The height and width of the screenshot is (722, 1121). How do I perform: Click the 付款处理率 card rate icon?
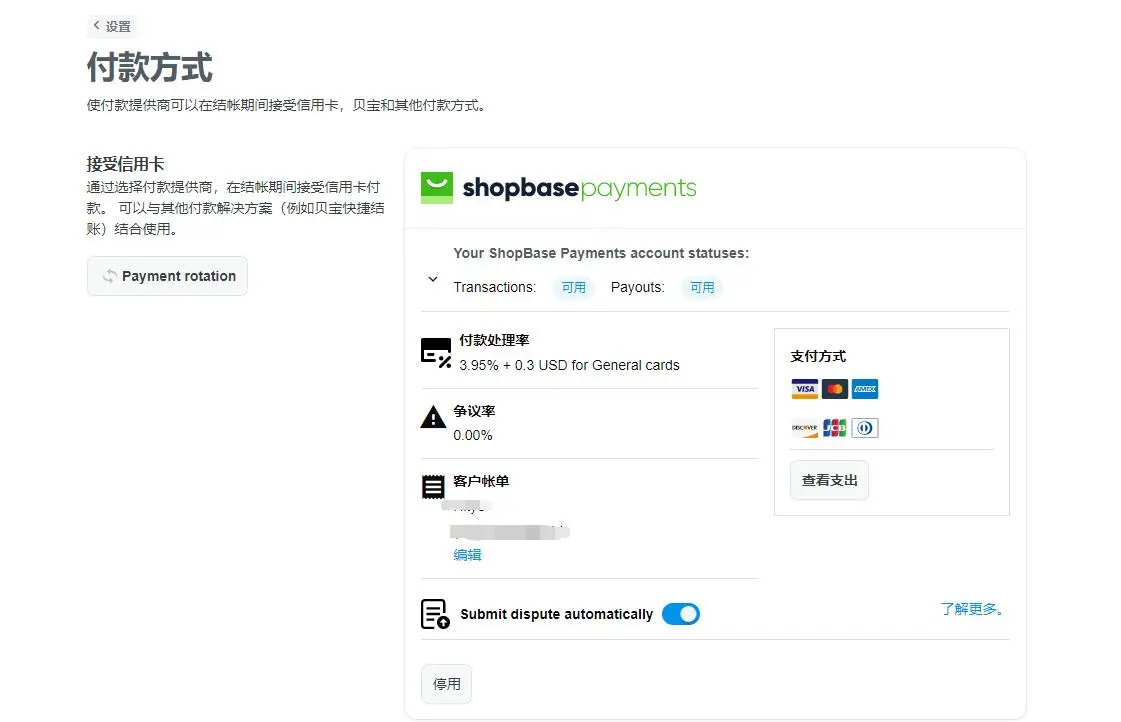[436, 352]
